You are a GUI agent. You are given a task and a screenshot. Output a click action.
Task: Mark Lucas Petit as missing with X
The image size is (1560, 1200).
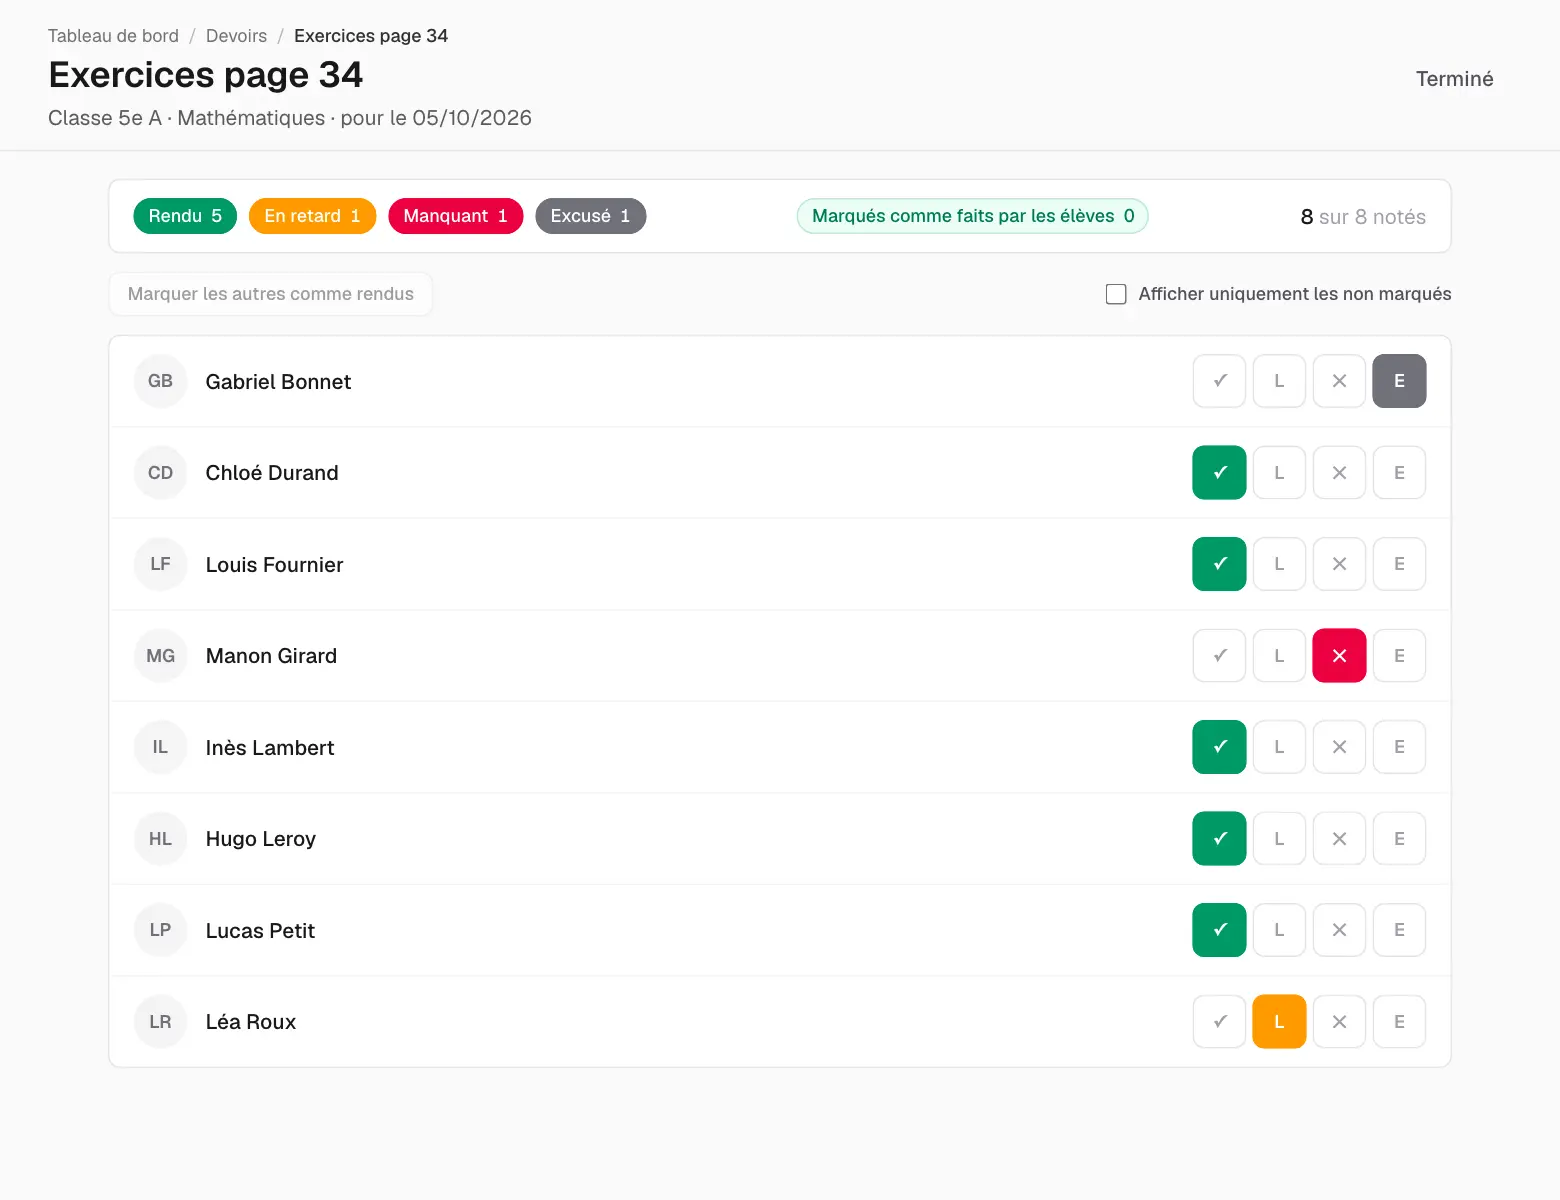tap(1339, 930)
